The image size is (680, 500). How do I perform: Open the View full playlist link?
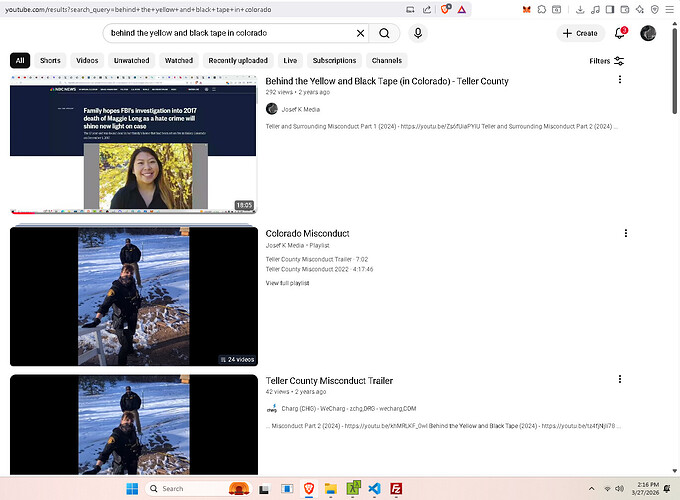click(x=287, y=283)
